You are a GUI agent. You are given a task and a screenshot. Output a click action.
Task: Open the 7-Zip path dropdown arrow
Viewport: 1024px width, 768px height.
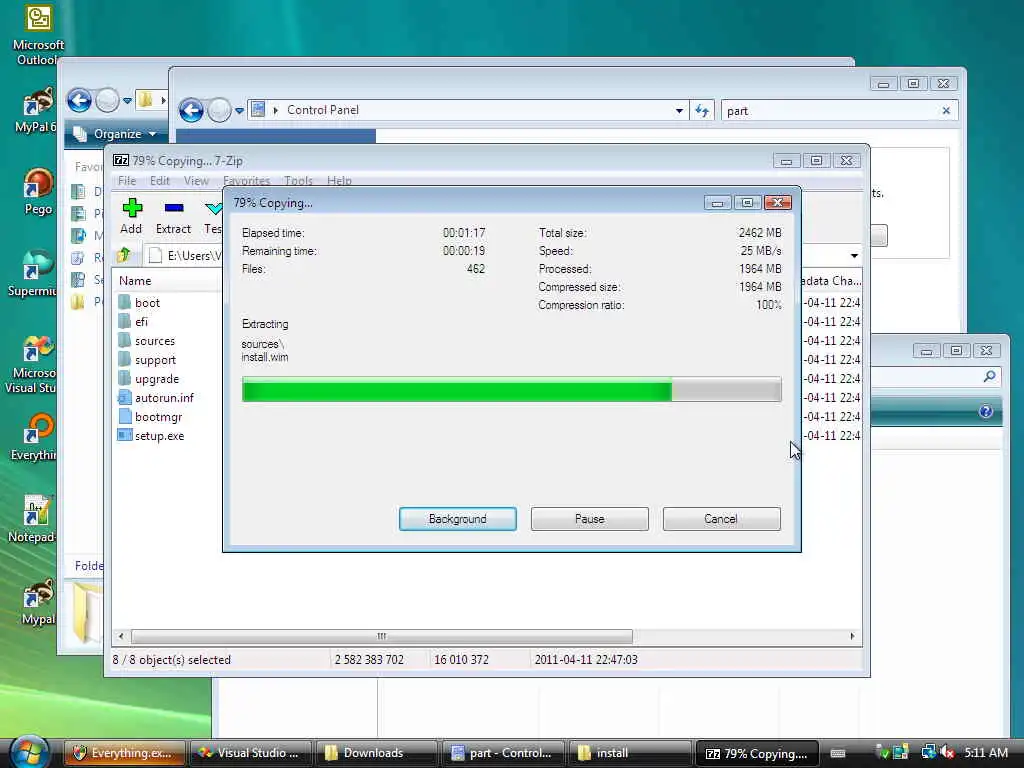pos(854,255)
